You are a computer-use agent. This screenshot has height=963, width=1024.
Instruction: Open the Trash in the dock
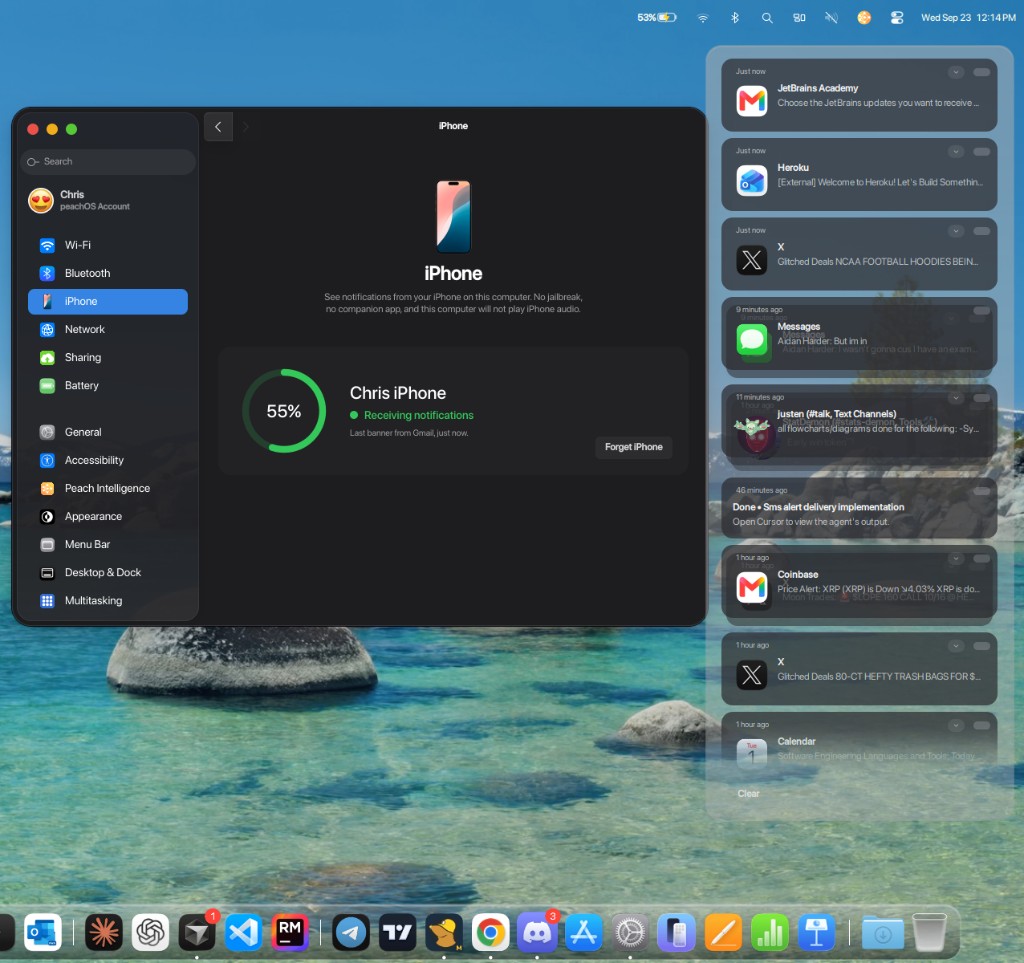(x=929, y=932)
